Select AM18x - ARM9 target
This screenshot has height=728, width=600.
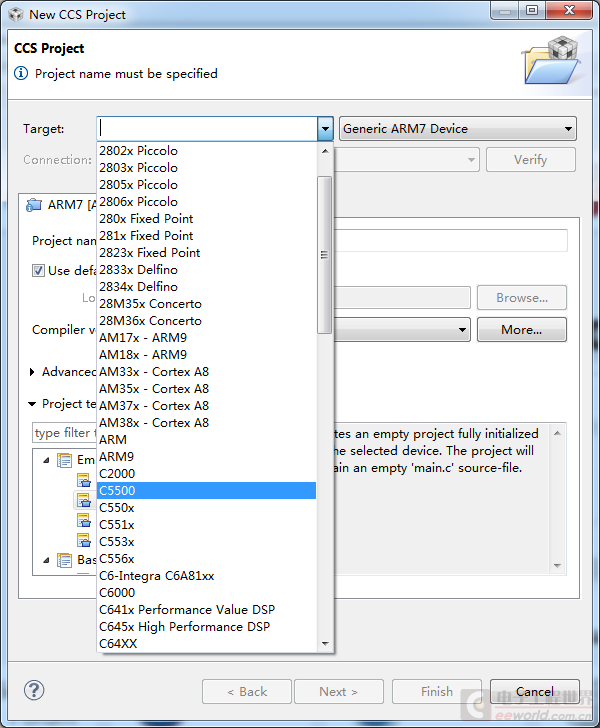207,355
